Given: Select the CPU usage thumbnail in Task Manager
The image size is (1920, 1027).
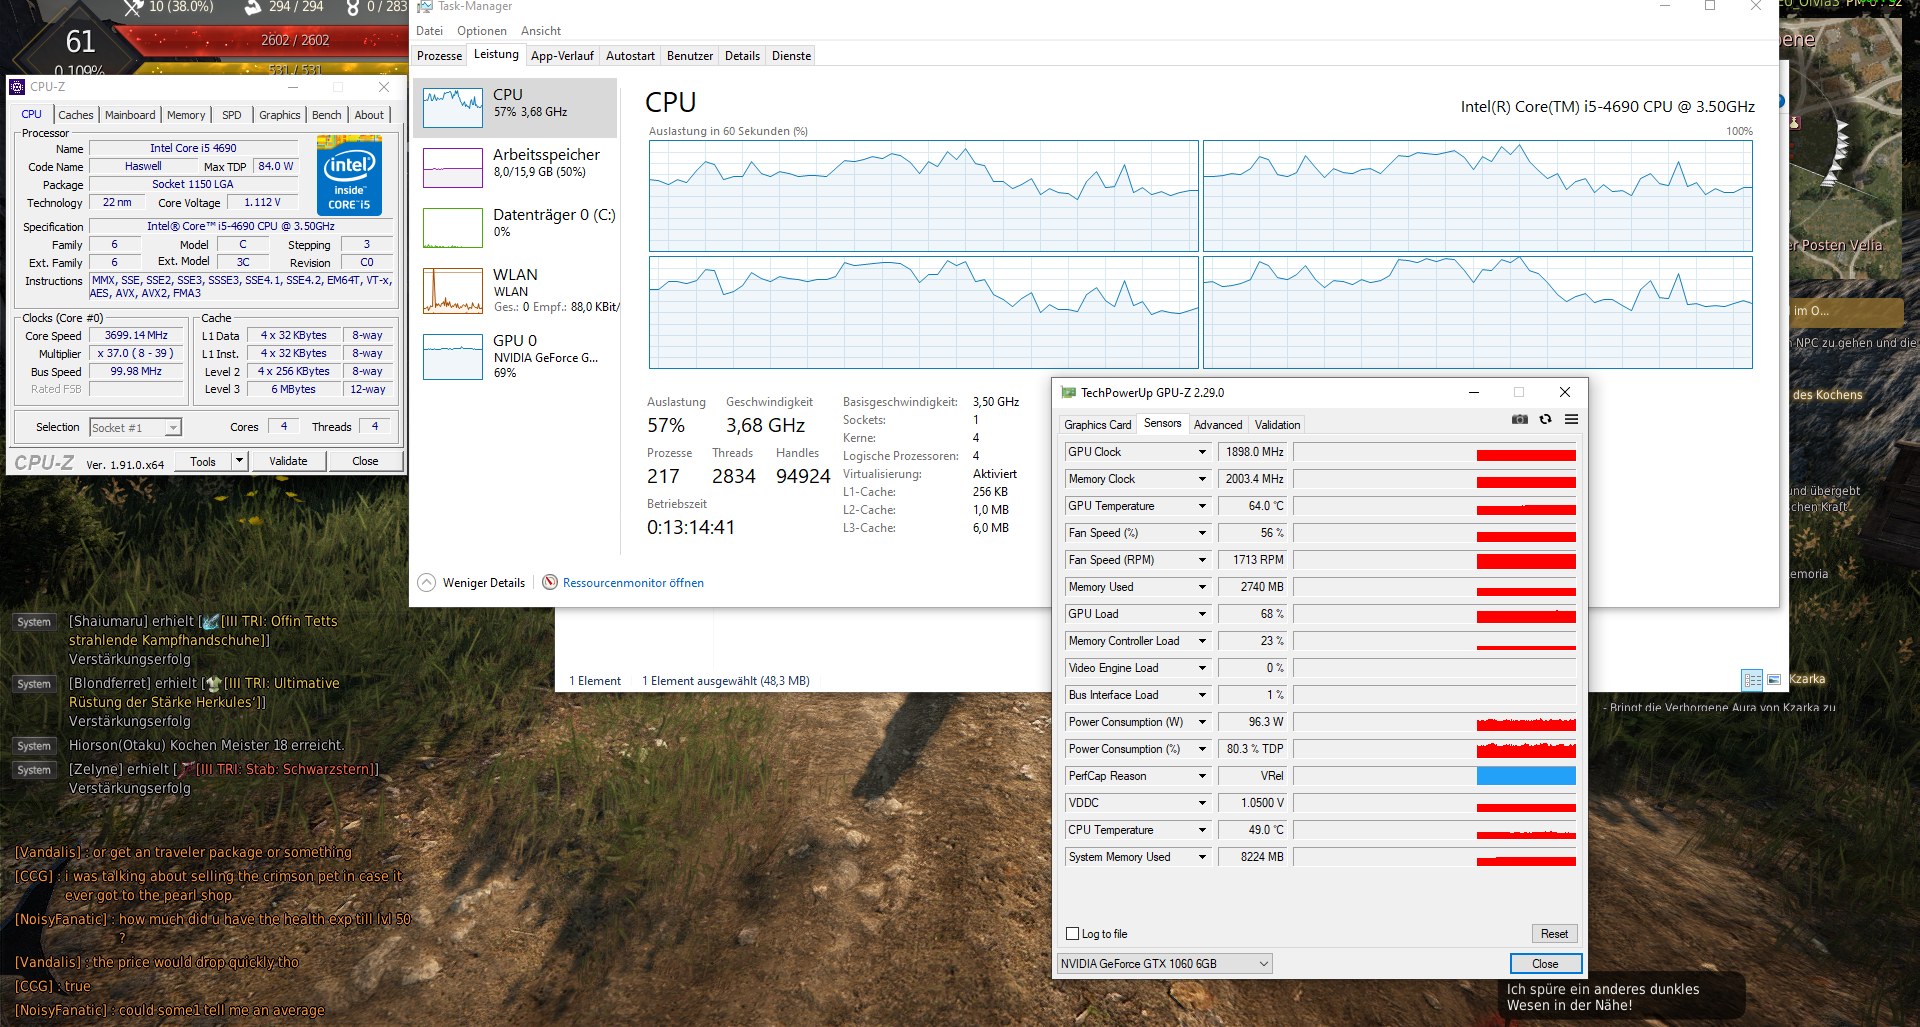Looking at the screenshot, I should click(x=453, y=108).
